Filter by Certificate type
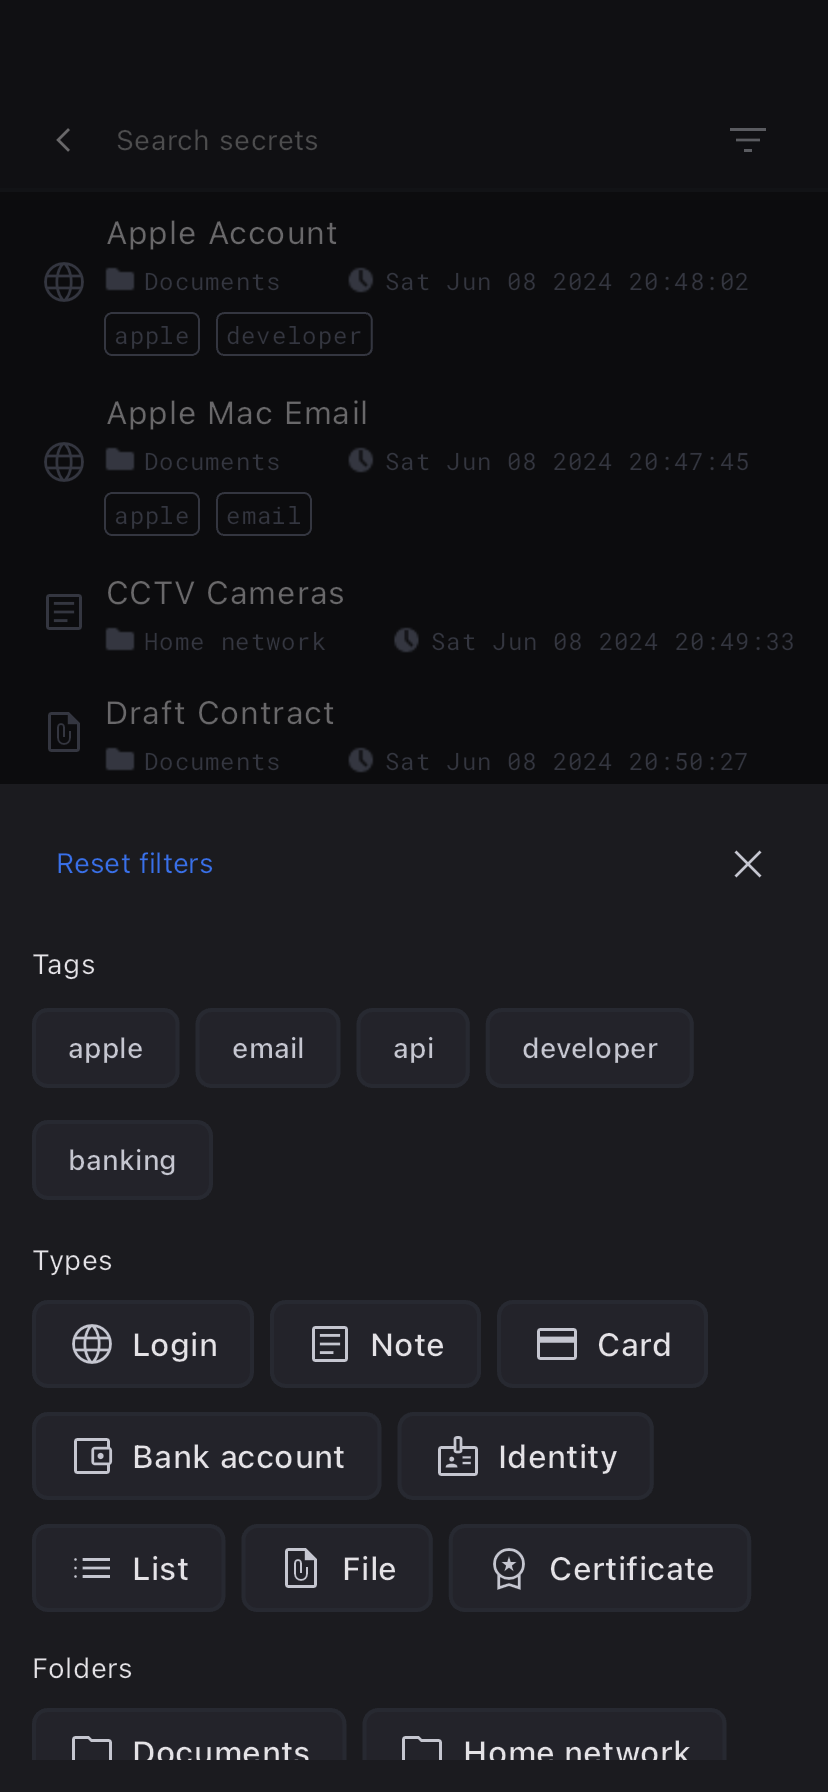The image size is (828, 1792). (600, 1568)
